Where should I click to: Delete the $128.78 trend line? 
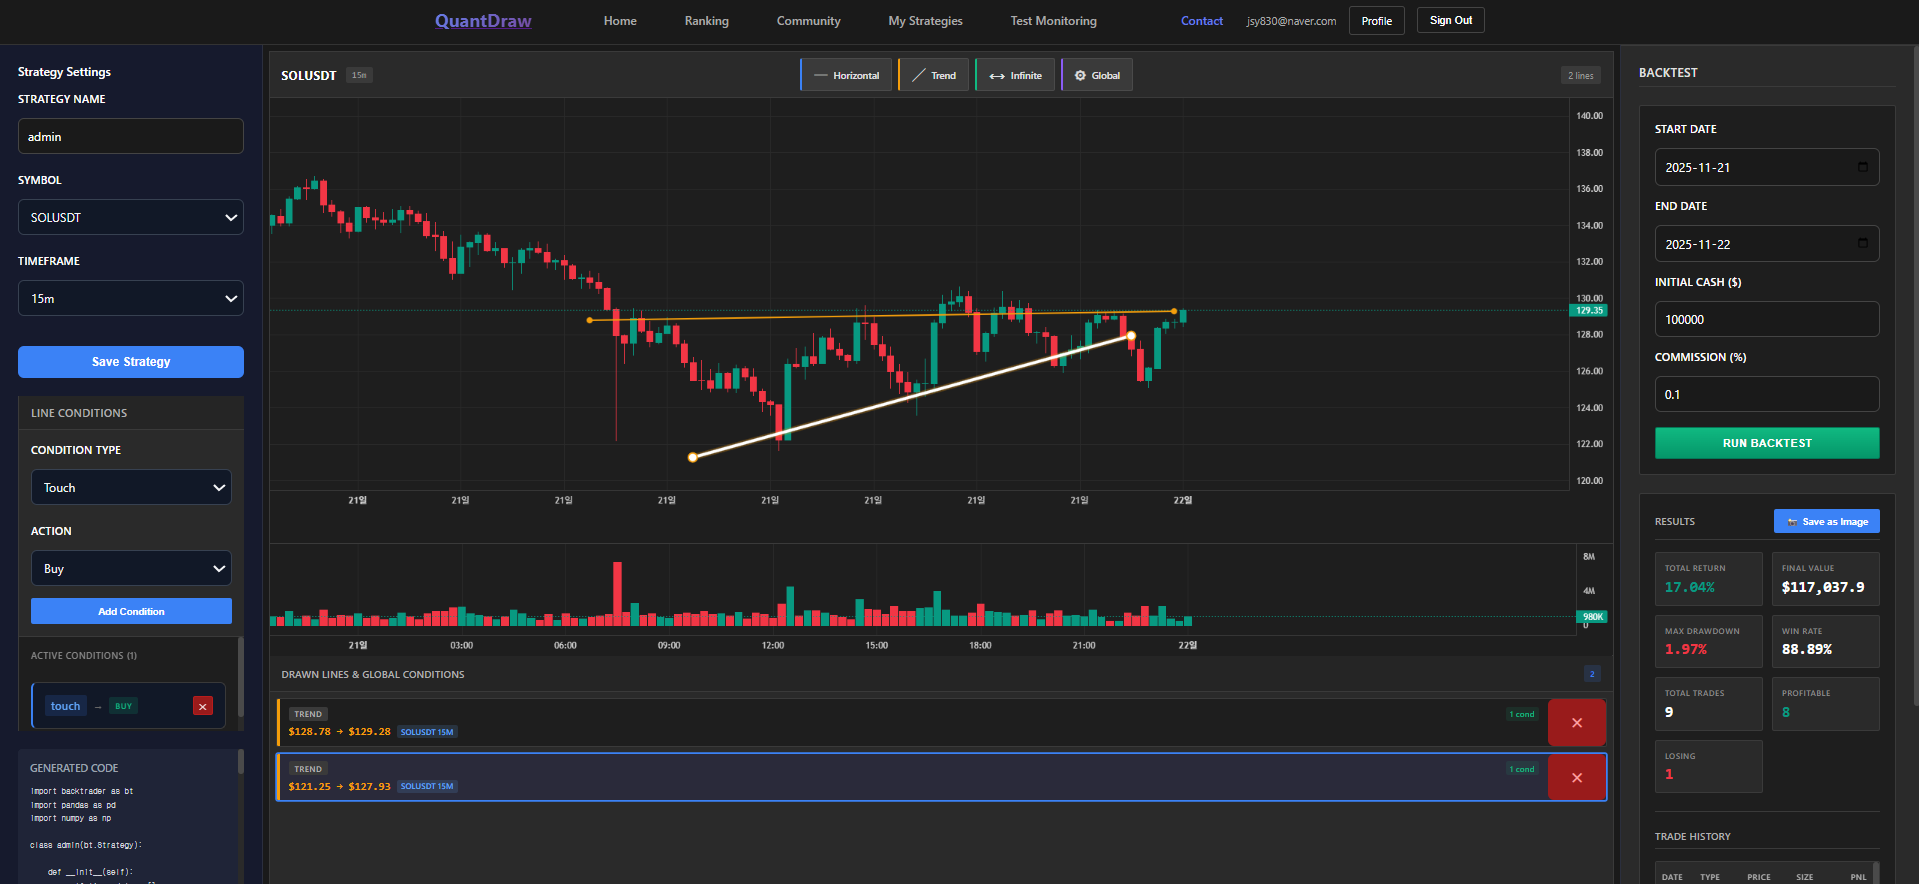(x=1577, y=723)
